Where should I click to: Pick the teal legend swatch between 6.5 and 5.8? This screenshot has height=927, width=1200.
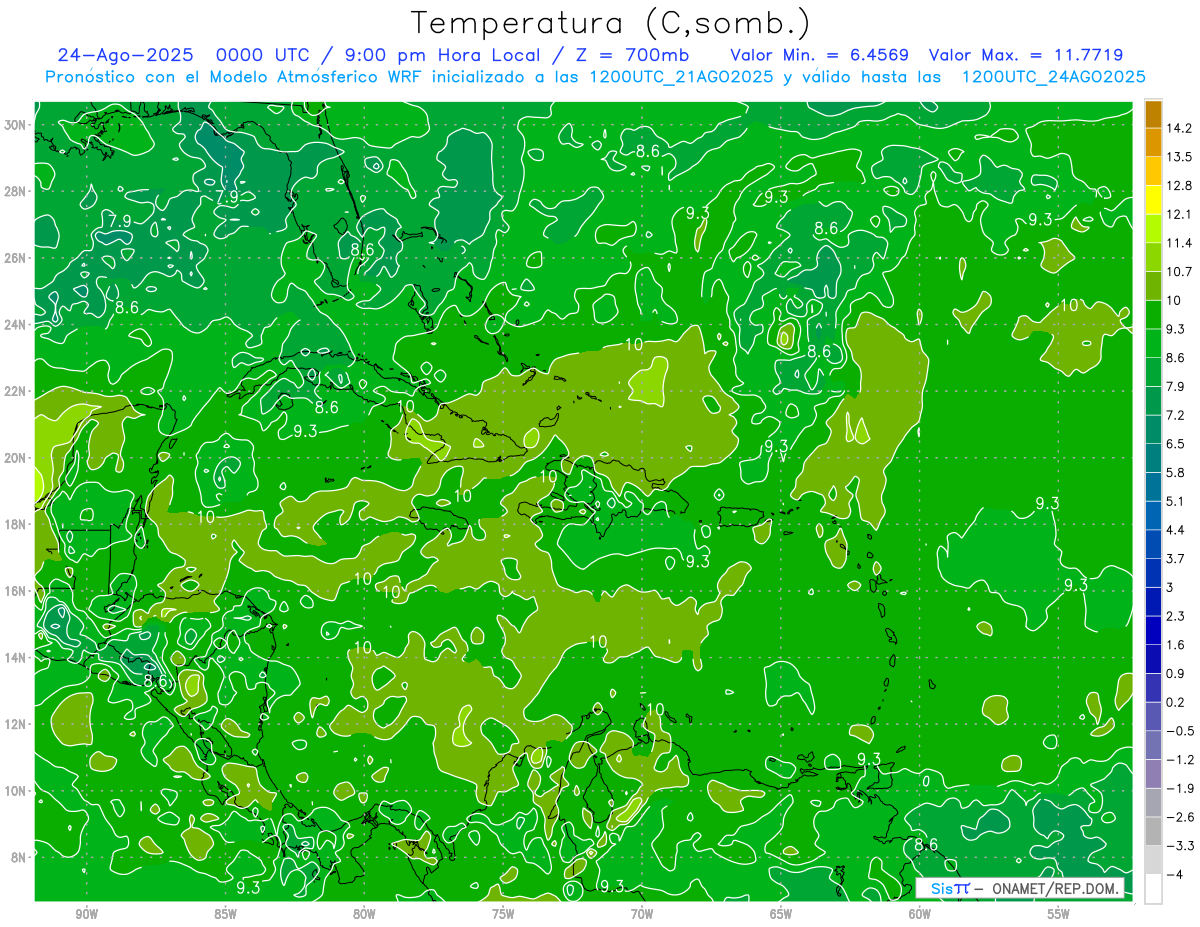point(1153,458)
